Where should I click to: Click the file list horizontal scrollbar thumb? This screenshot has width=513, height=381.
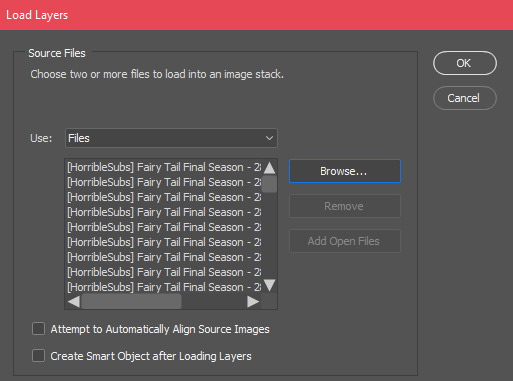pyautogui.click(x=131, y=302)
